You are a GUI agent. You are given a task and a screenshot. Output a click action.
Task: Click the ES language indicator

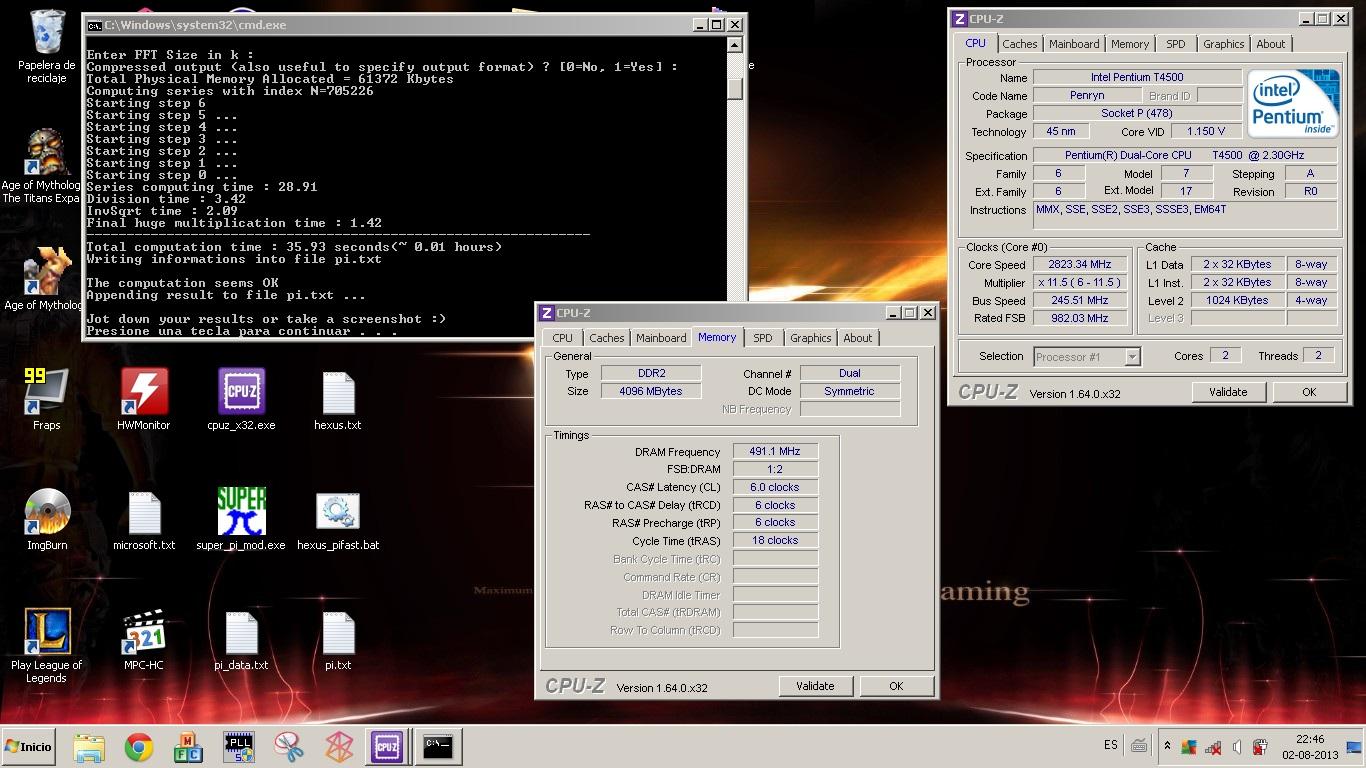(x=1111, y=746)
